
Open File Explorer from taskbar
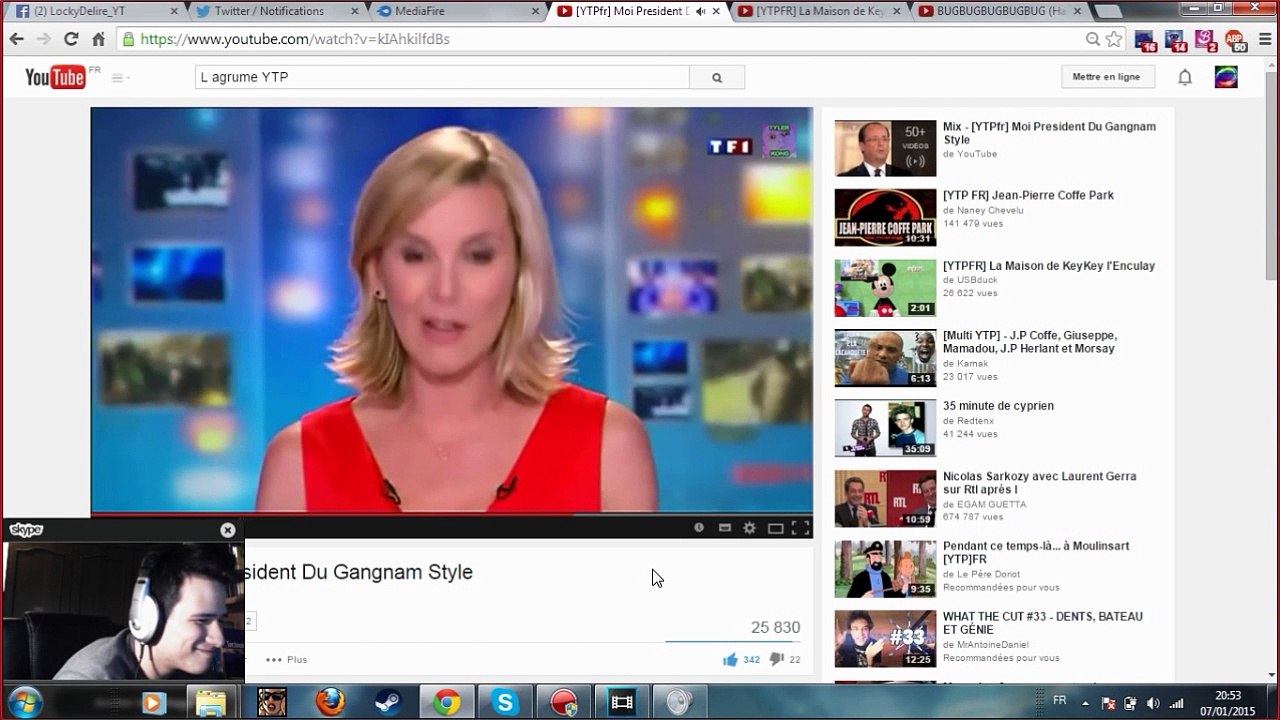click(x=210, y=702)
